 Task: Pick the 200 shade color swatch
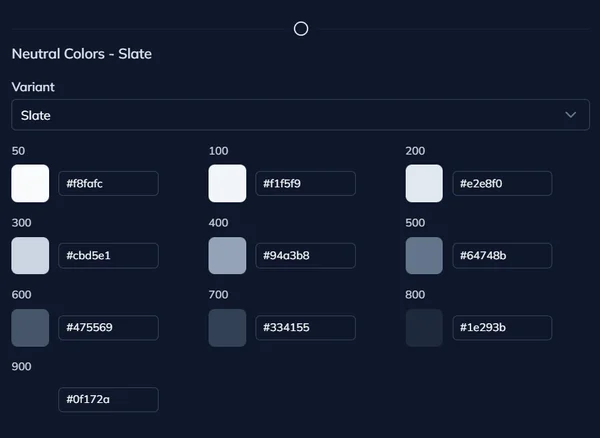[424, 184]
